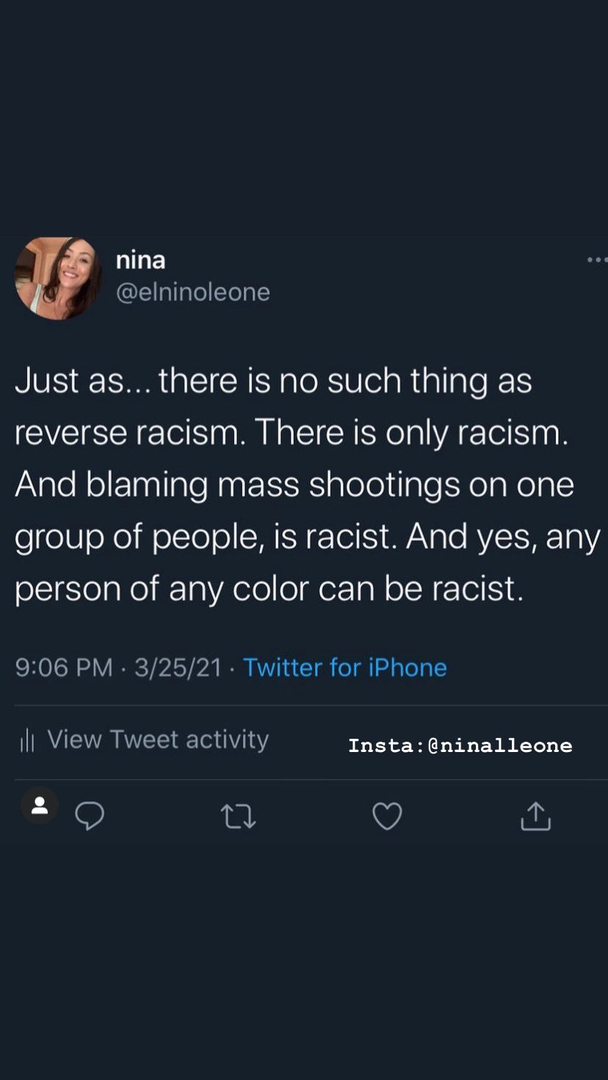Tap the line "person of any color can be racist."
The image size is (608, 1080).
[269, 589]
